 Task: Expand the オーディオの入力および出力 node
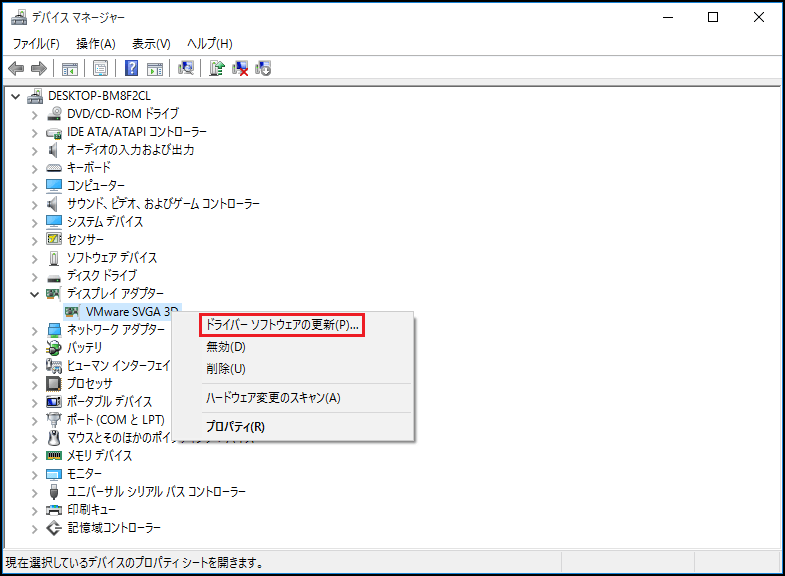point(35,151)
